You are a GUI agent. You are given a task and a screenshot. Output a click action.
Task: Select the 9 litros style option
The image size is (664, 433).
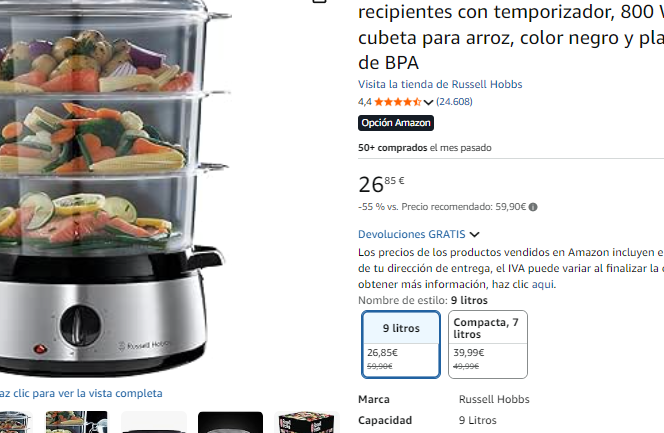pos(401,345)
